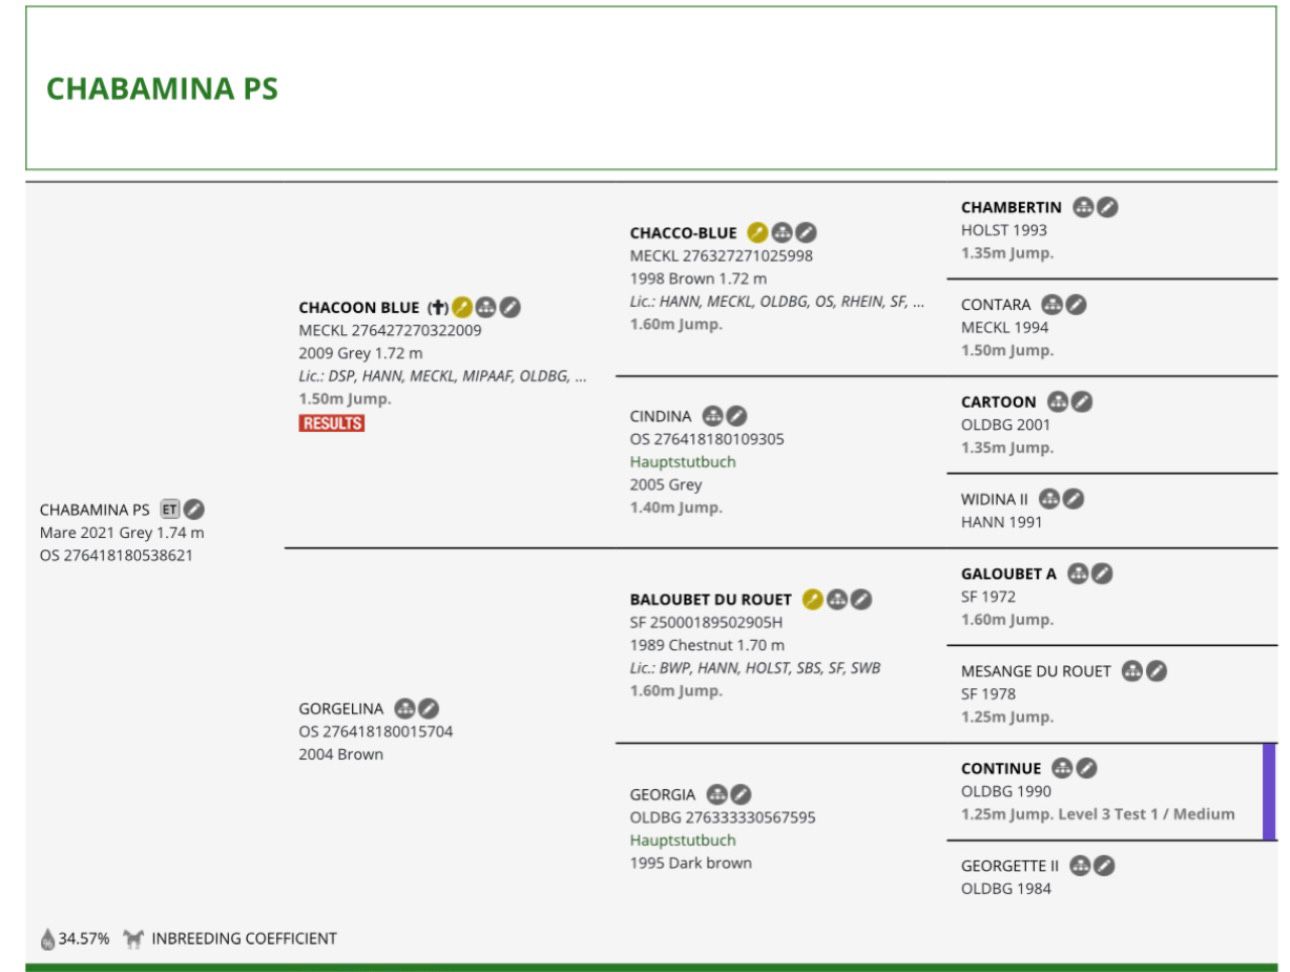Click the inbreeding coefficient horse icon

133,938
